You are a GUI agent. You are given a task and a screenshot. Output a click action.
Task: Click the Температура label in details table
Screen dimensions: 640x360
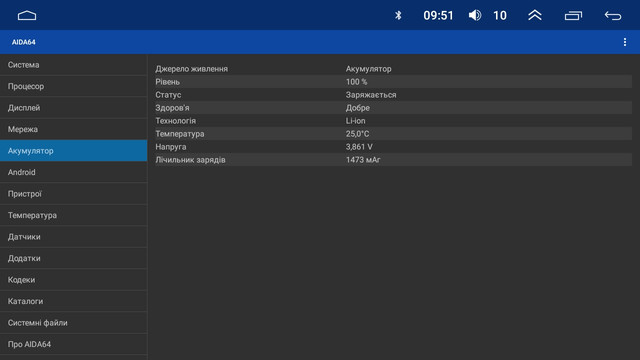pyautogui.click(x=180, y=134)
